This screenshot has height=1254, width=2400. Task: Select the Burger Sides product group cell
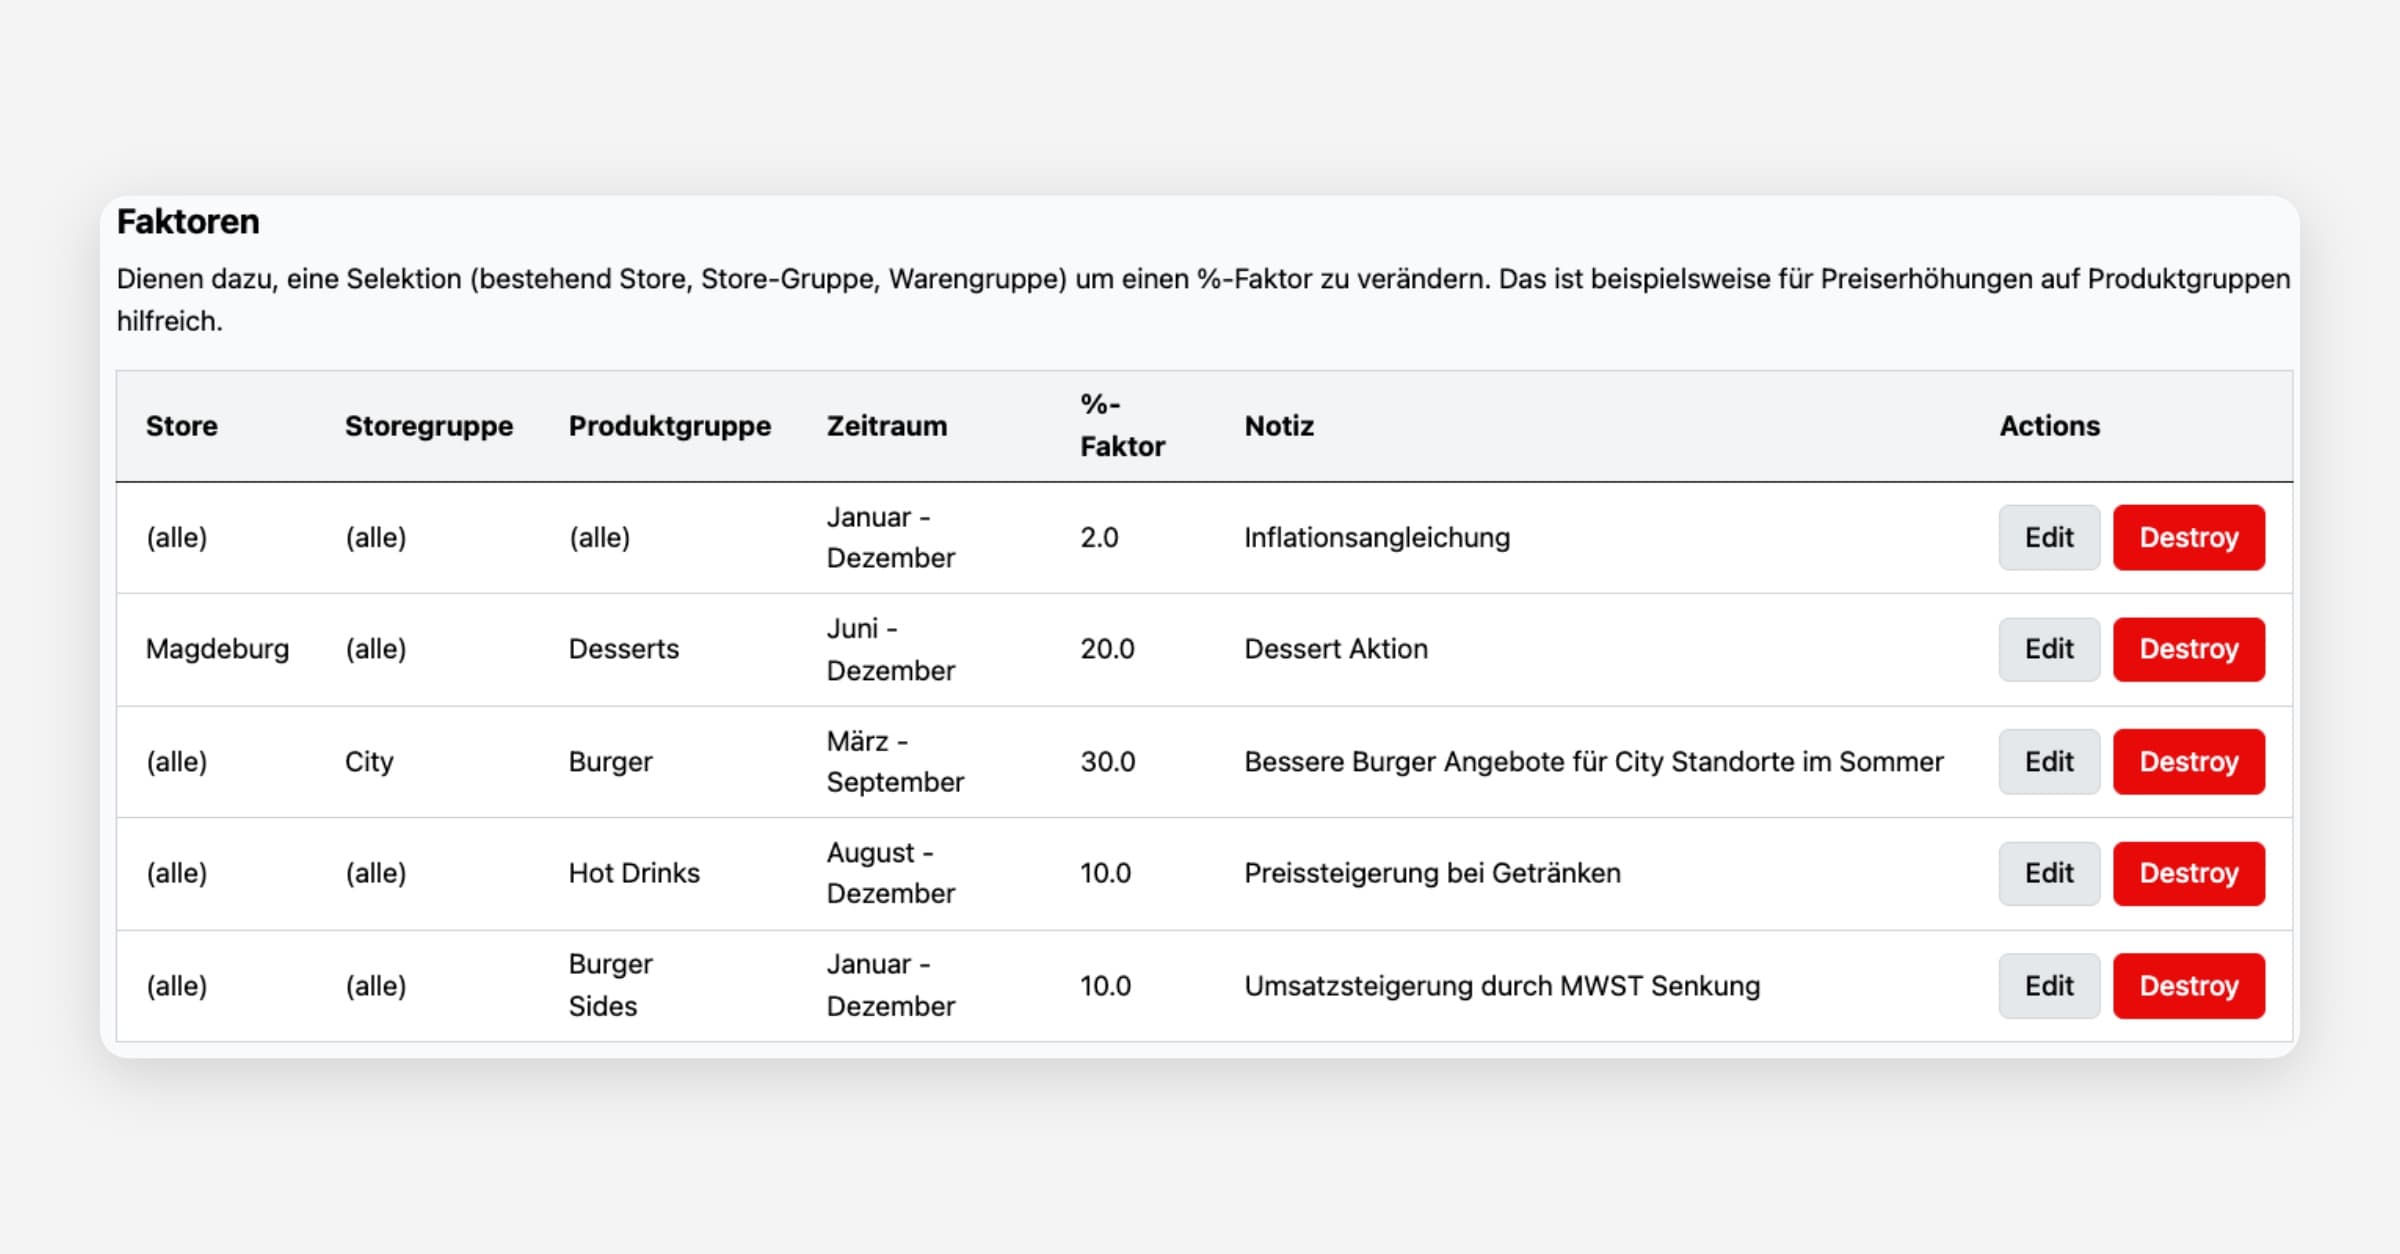point(610,985)
